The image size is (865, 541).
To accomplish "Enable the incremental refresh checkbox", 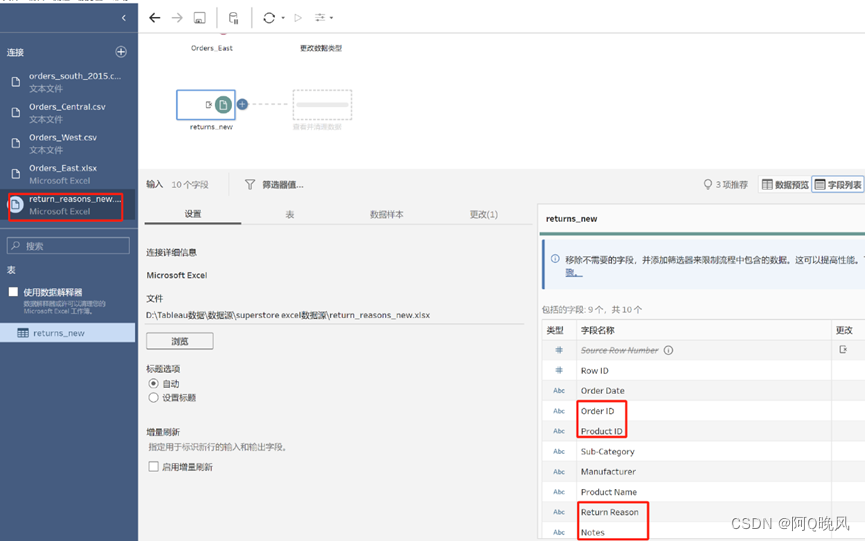I will pos(153,467).
